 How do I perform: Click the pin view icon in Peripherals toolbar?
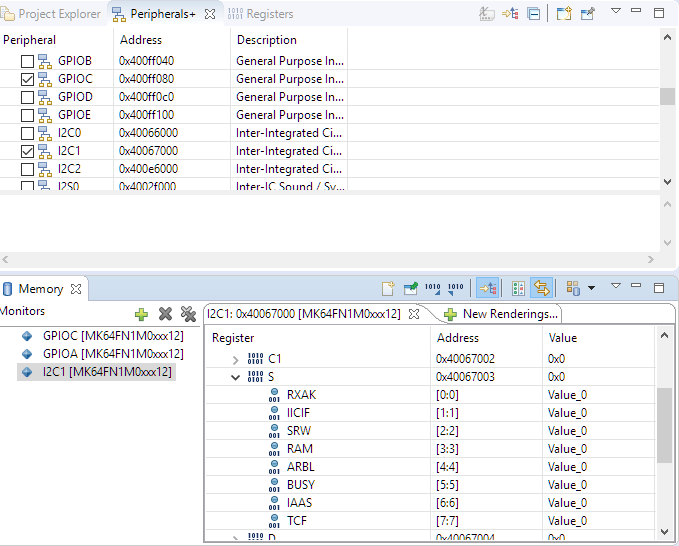(x=588, y=14)
